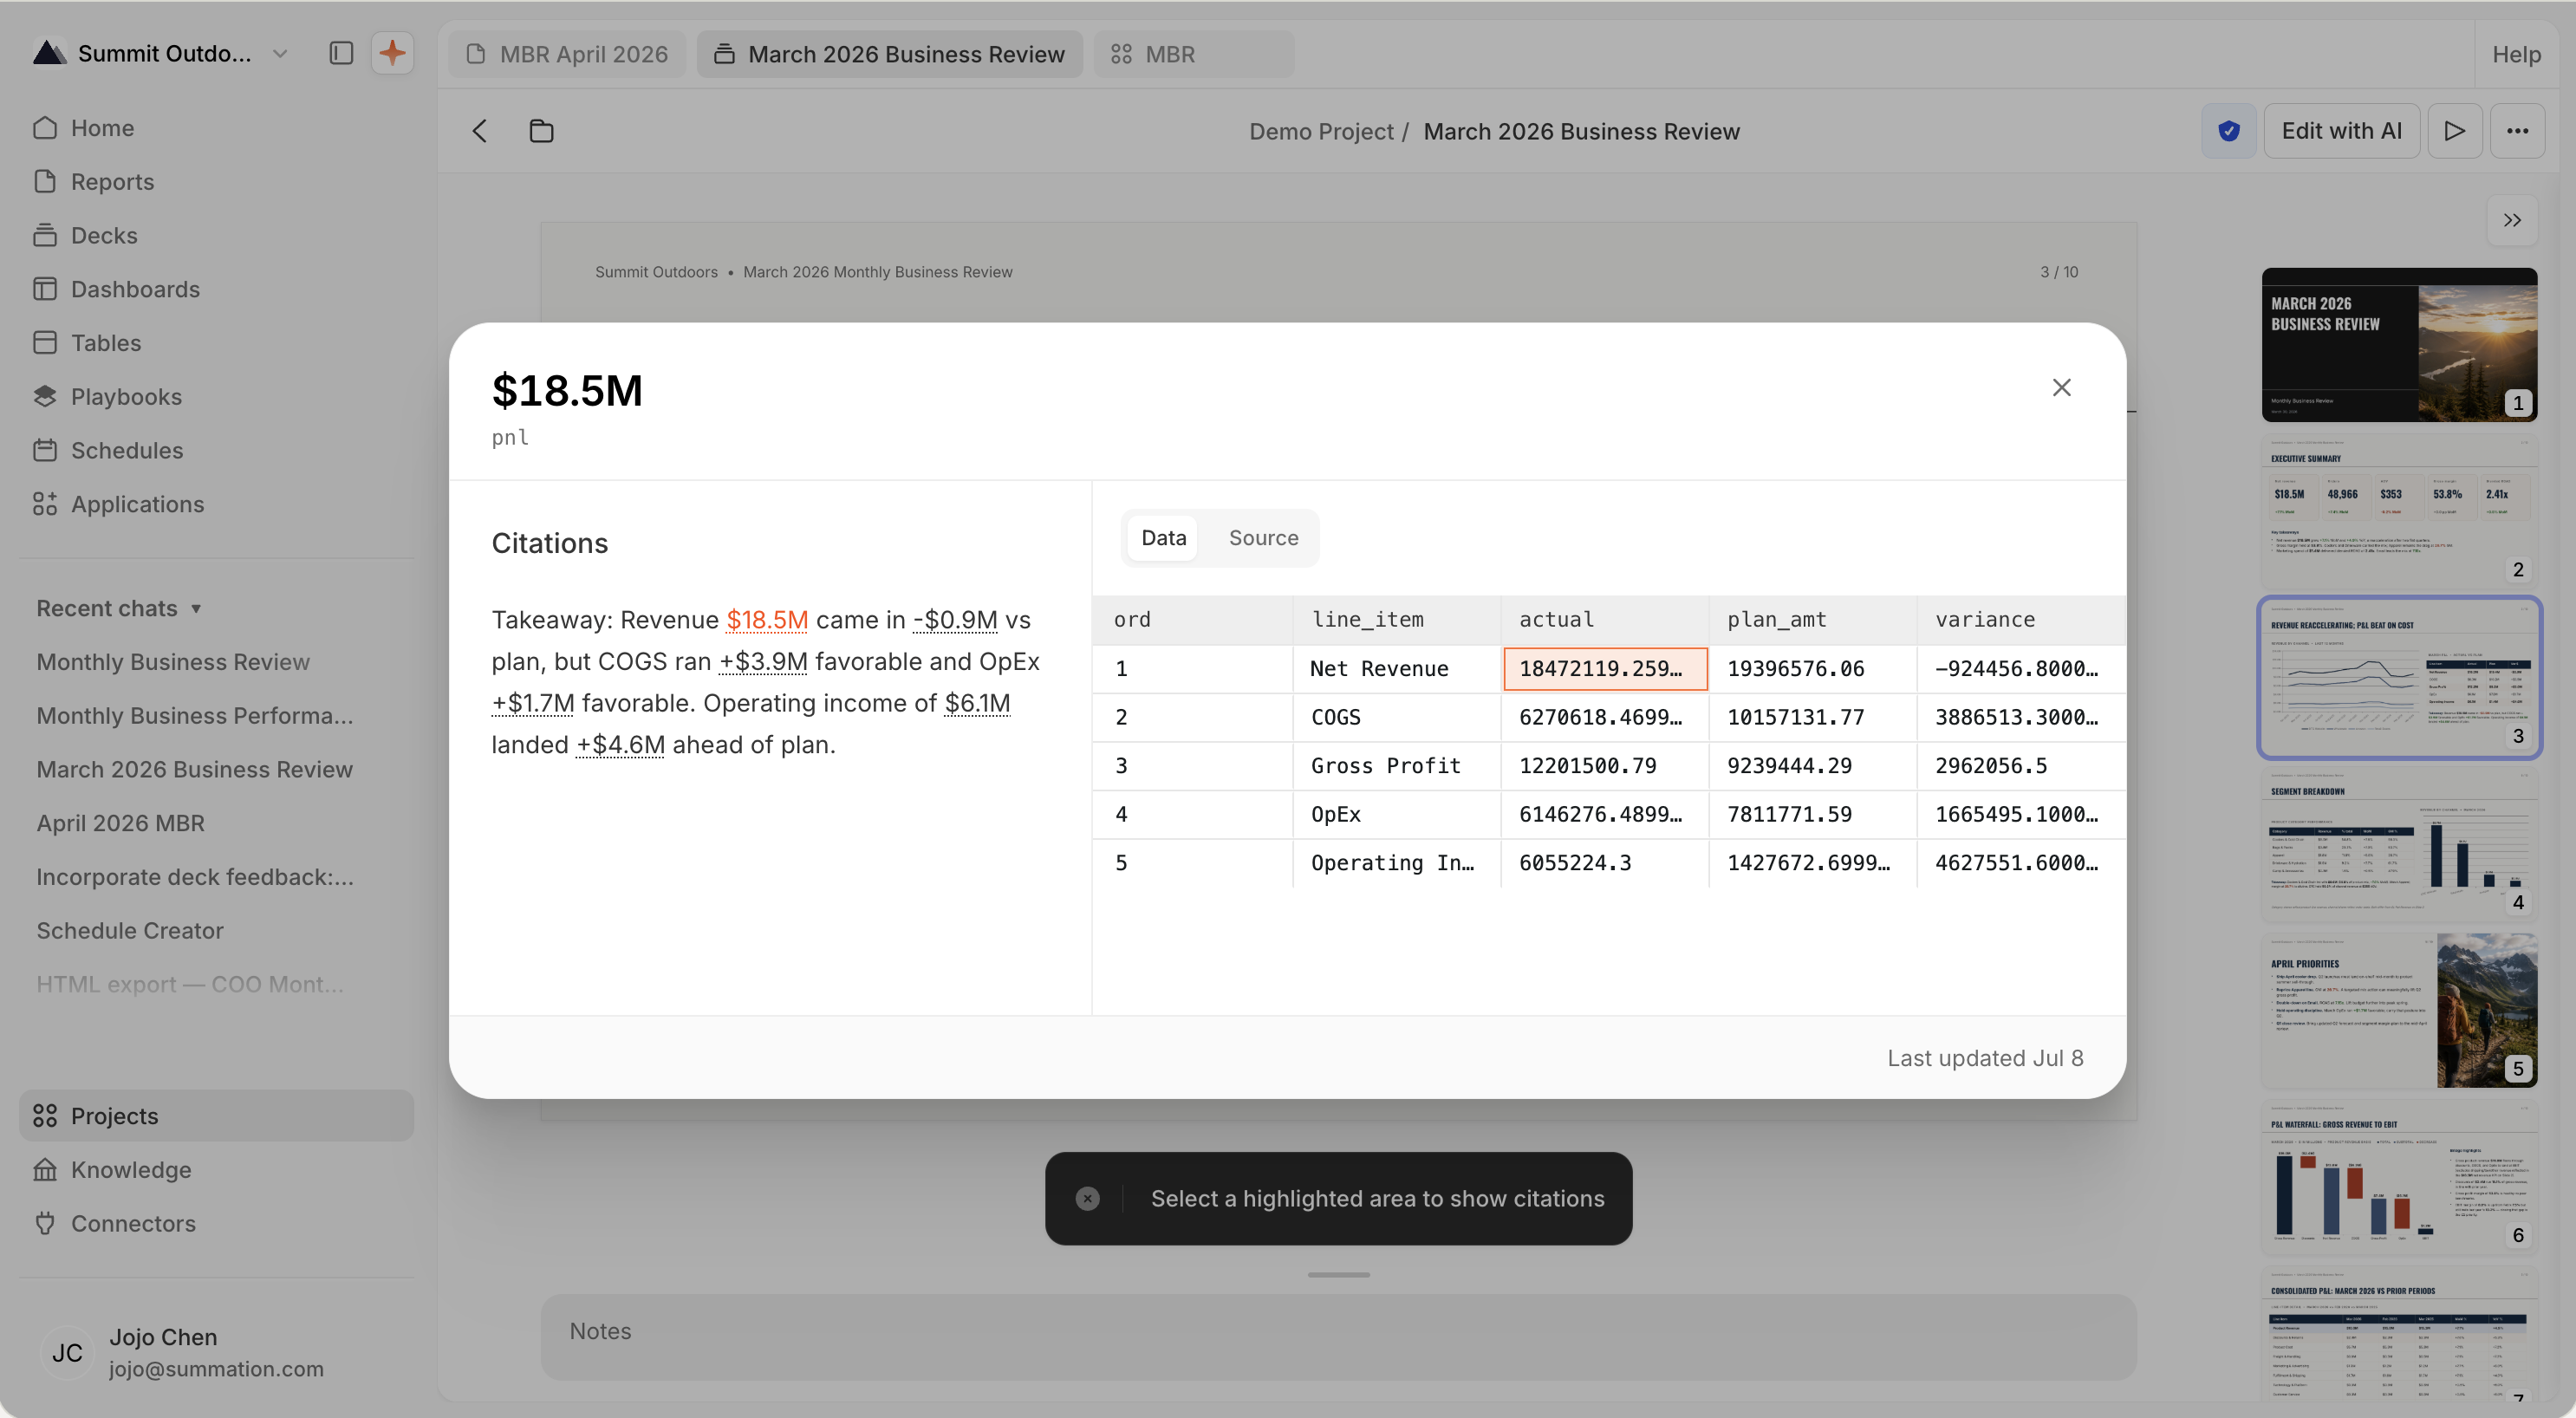Click the $18.5M citation in takeaway
This screenshot has height=1418, width=2576.
click(x=767, y=620)
